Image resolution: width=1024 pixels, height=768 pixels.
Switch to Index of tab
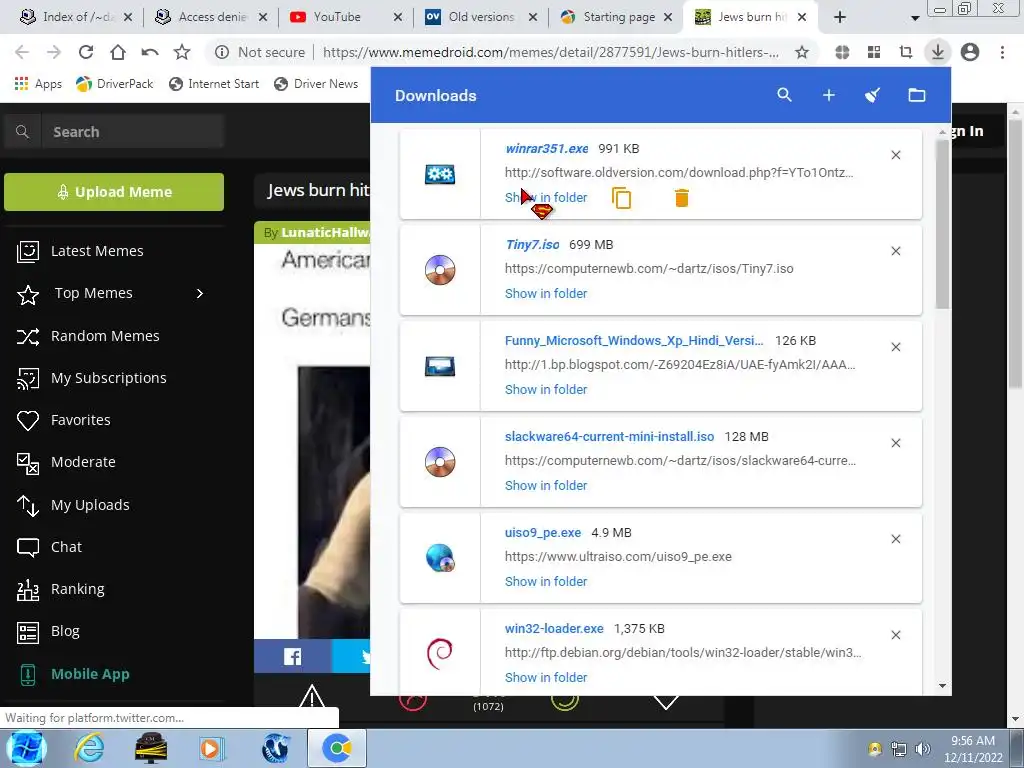tap(75, 17)
